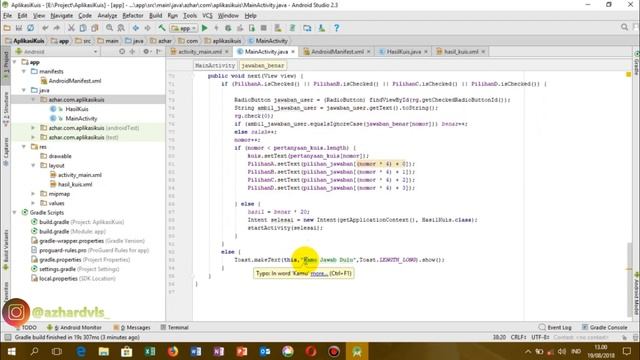The width and height of the screenshot is (640, 360).
Task: Click the Search Everywhere magnifier icon
Action: 624,27
